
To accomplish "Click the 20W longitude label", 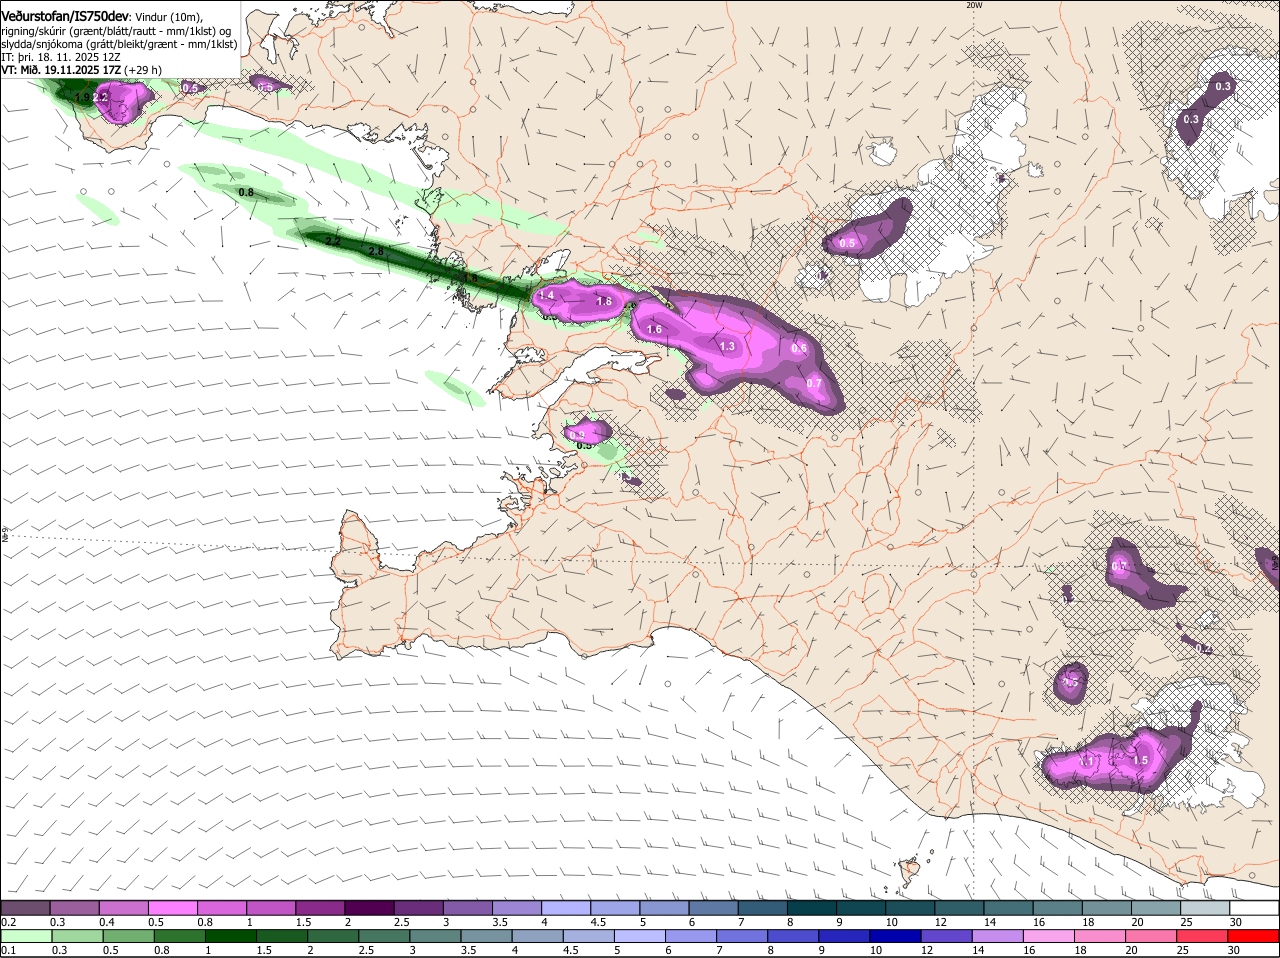I will [x=974, y=5].
